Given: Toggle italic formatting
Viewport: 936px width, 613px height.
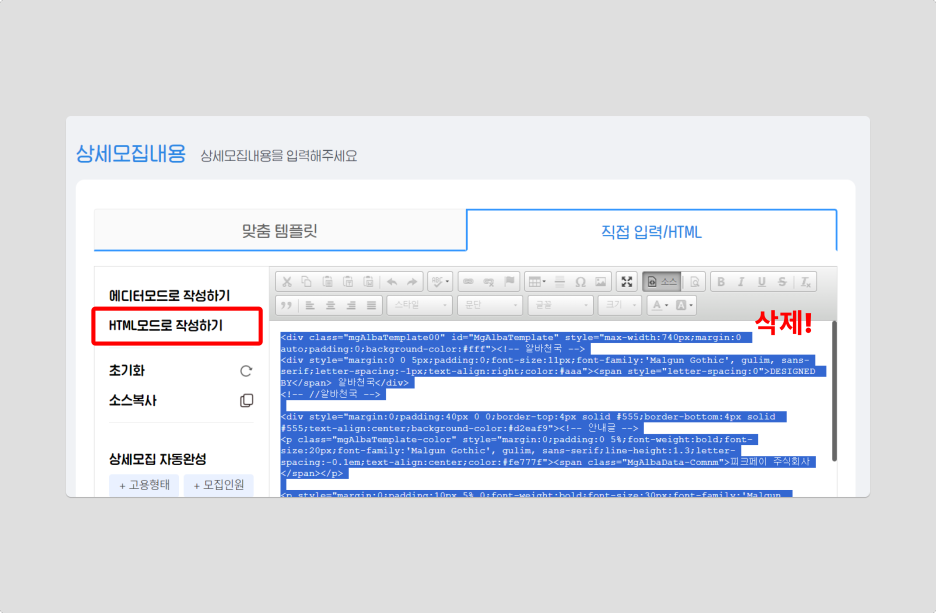Looking at the screenshot, I should (x=741, y=282).
